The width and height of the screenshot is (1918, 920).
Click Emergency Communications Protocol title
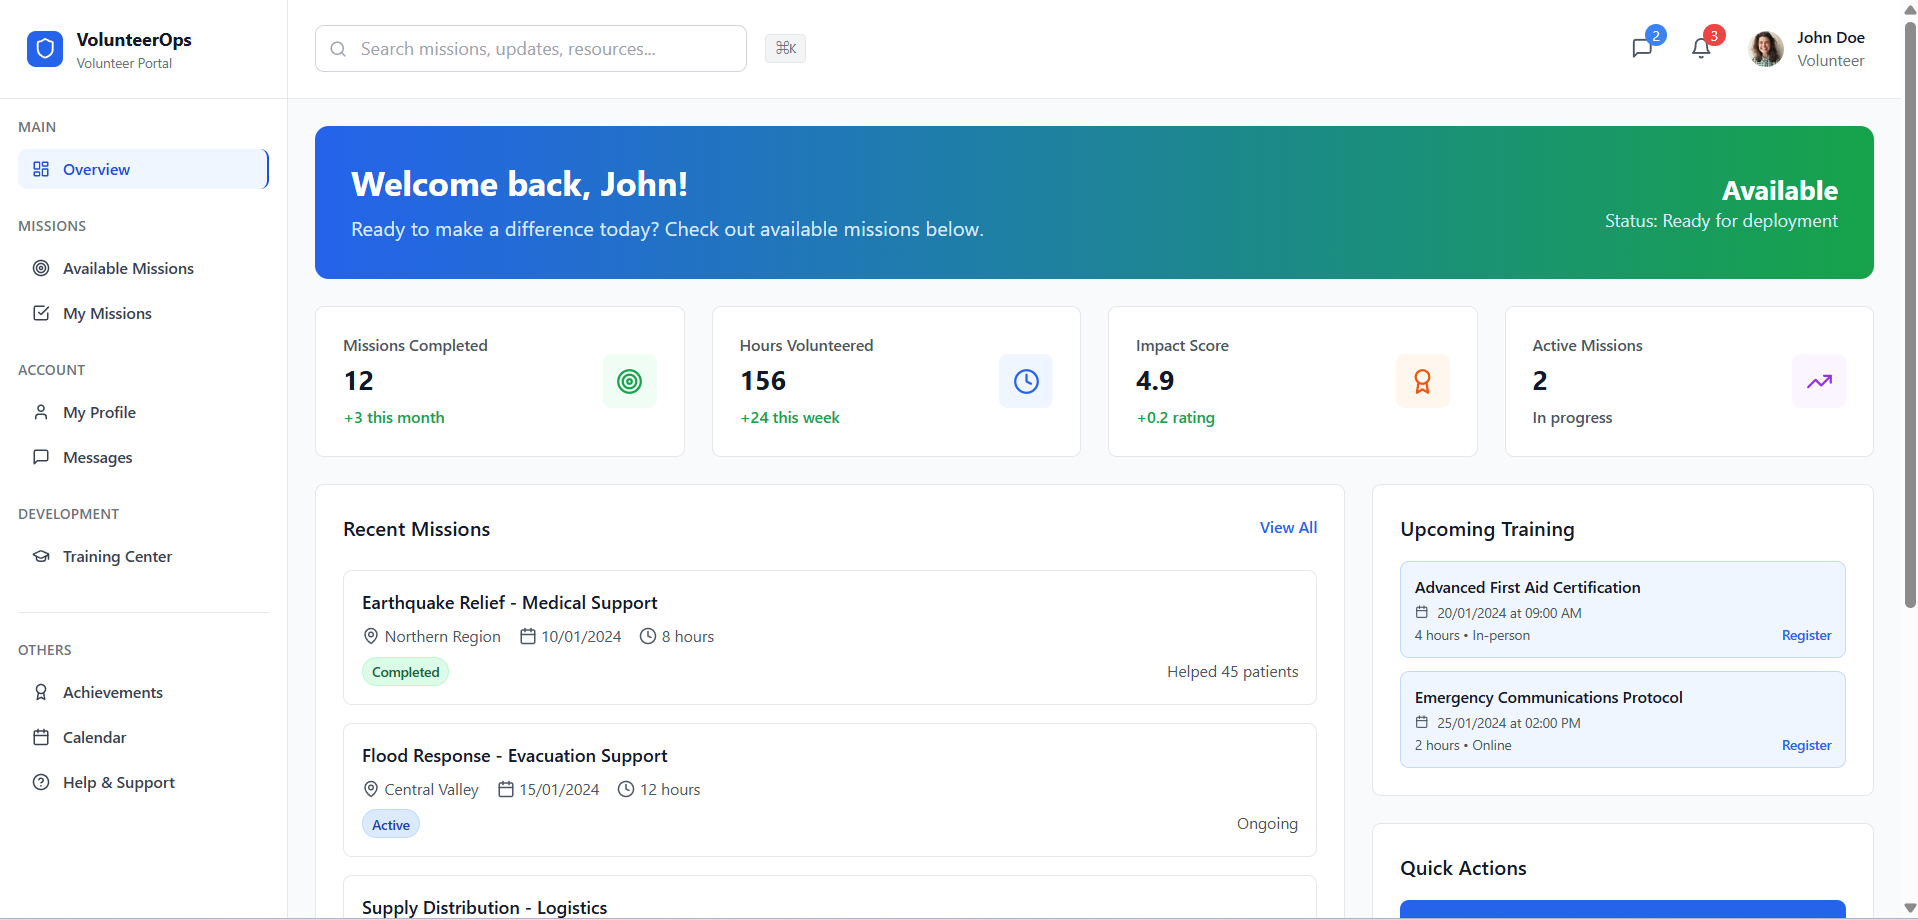(x=1548, y=697)
